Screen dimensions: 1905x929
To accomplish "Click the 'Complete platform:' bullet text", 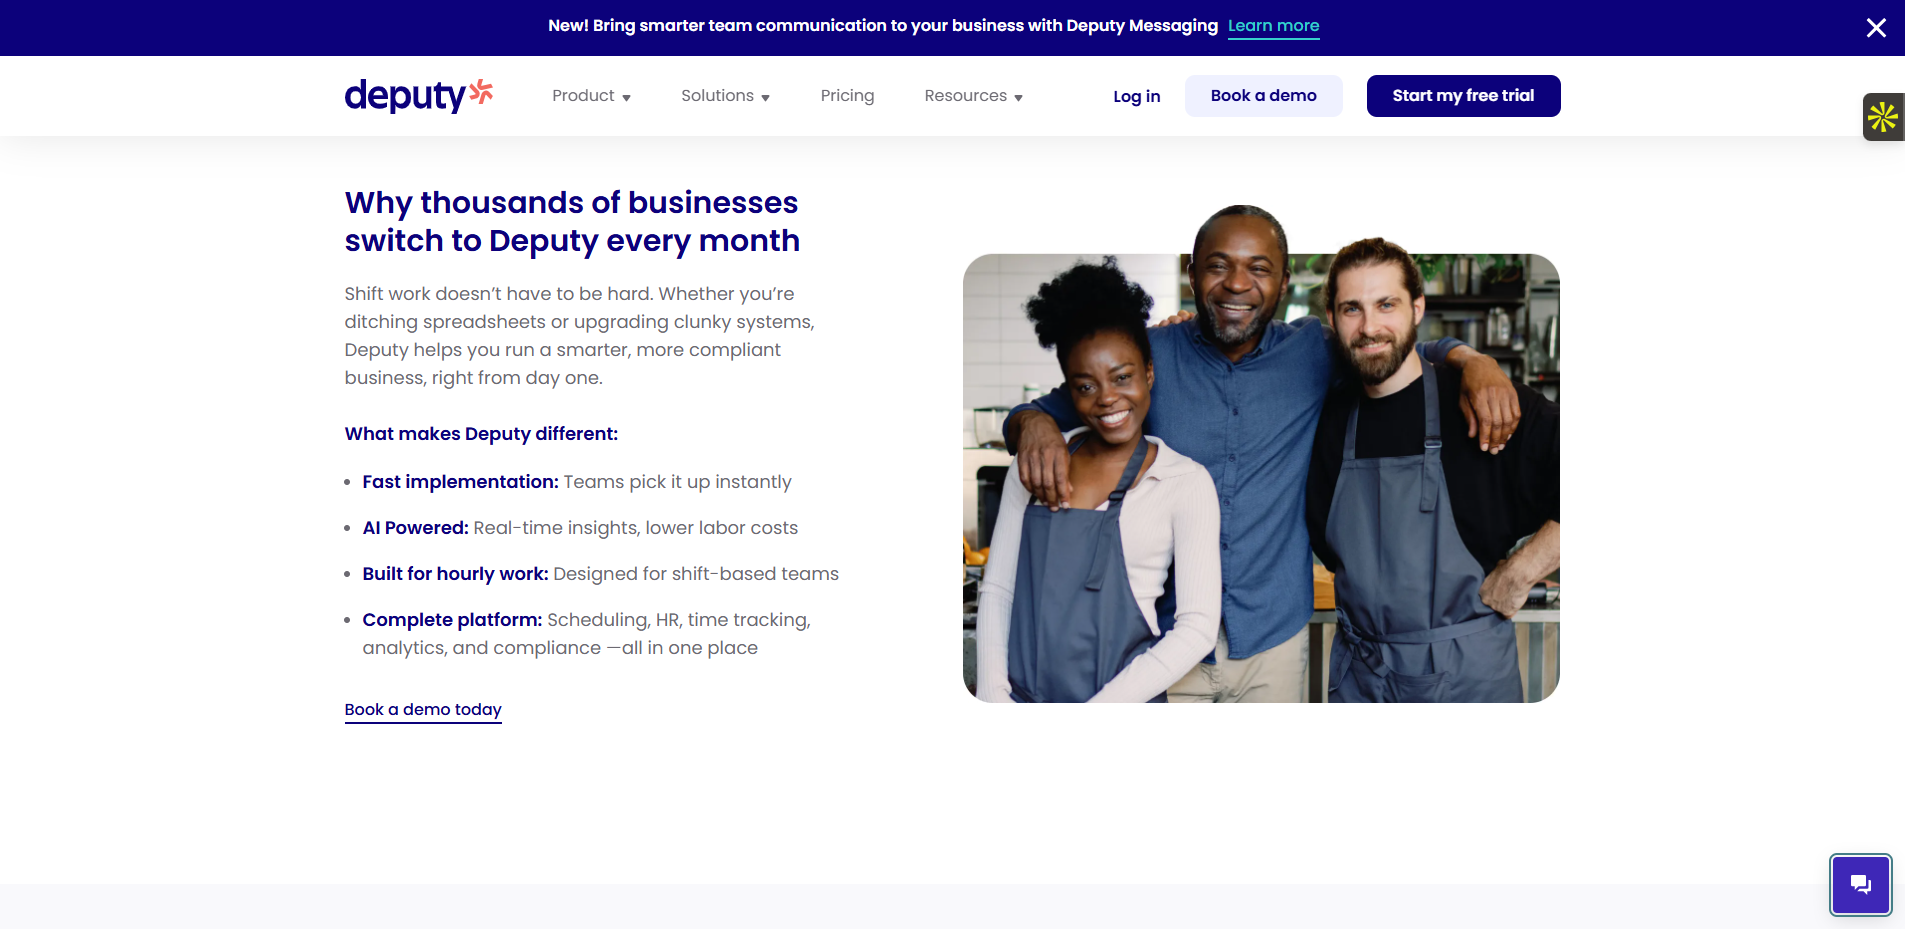I will [x=452, y=620].
